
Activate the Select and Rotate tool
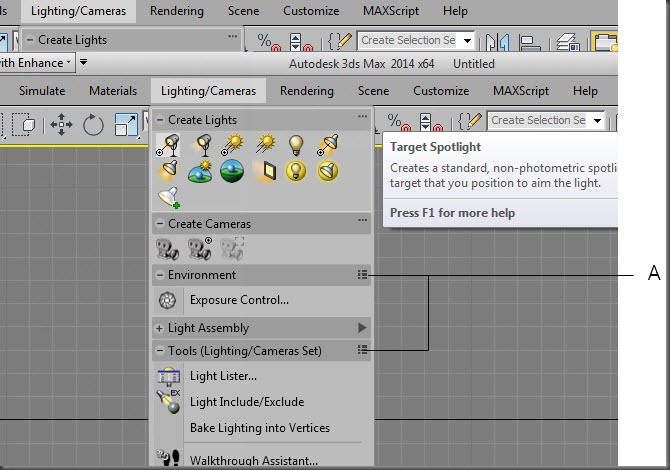tap(93, 125)
